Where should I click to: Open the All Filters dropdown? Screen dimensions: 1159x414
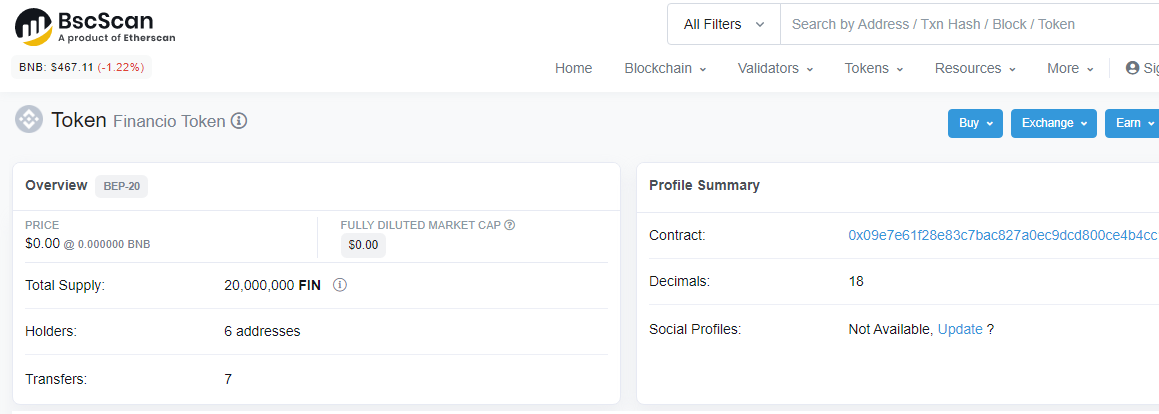pyautogui.click(x=724, y=24)
